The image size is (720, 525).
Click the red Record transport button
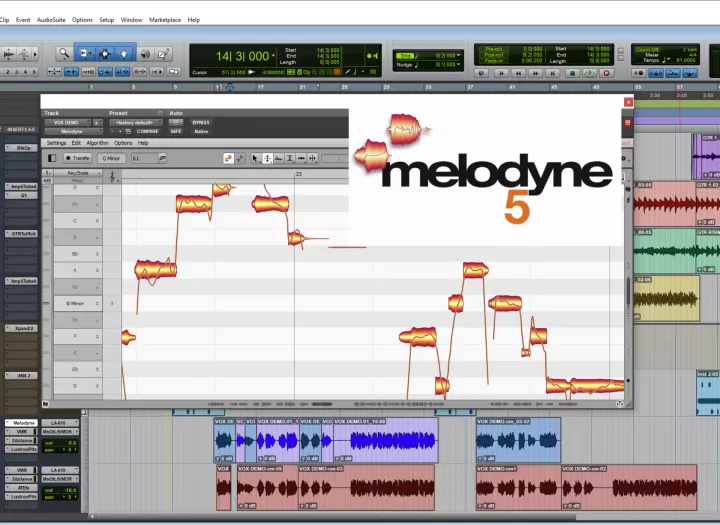pos(606,73)
